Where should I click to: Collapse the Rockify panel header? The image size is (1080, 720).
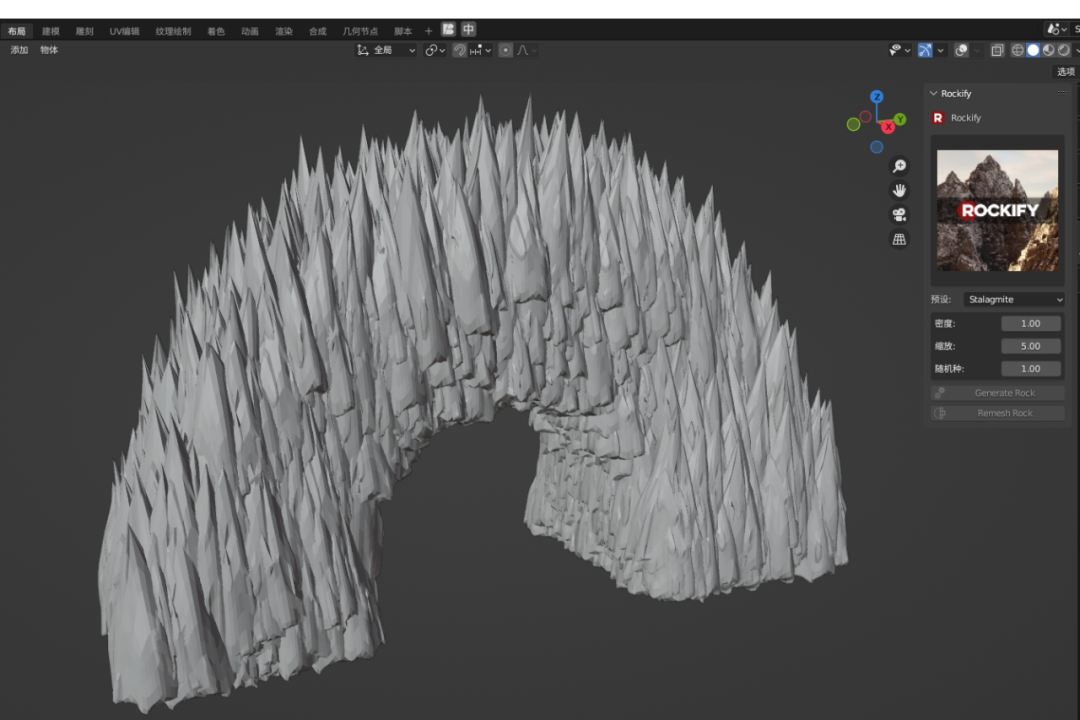pos(934,93)
